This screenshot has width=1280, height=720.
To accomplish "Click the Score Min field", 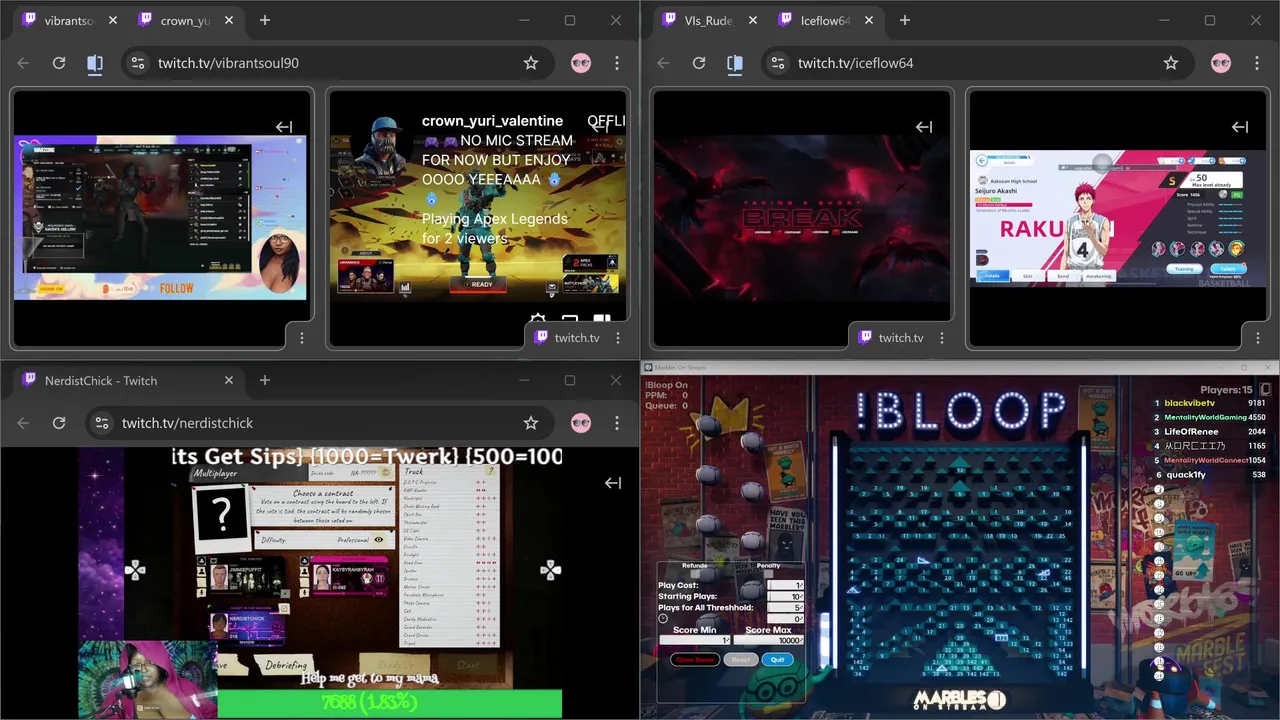I will click(694, 640).
